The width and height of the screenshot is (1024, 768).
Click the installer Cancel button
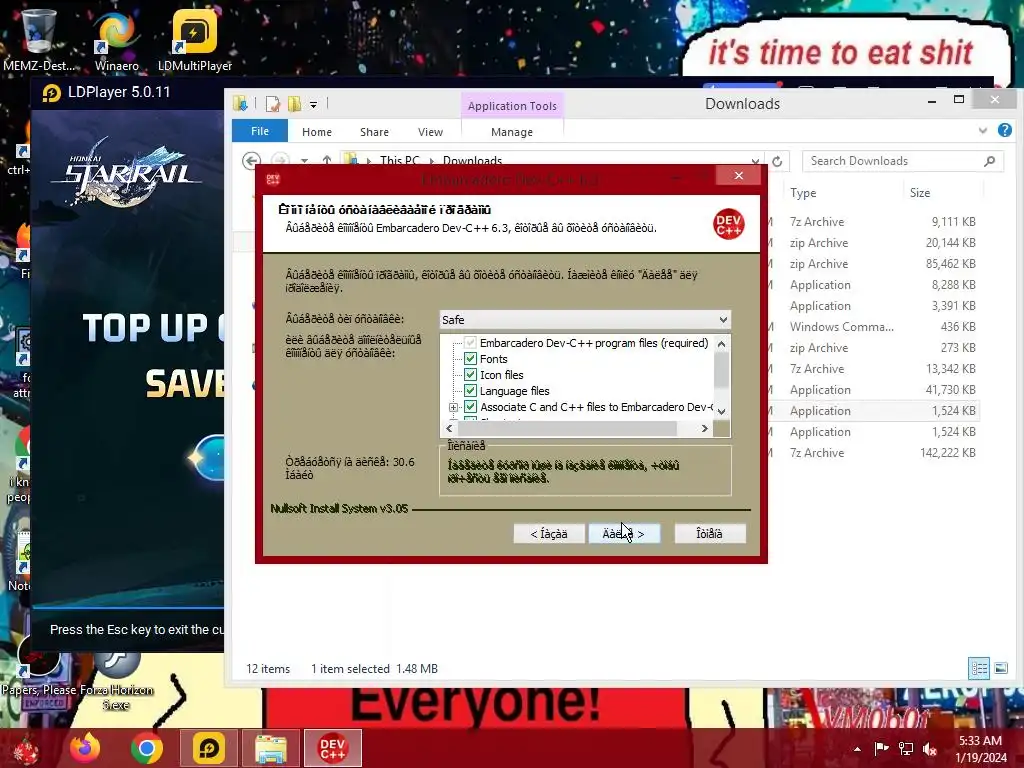(x=709, y=534)
